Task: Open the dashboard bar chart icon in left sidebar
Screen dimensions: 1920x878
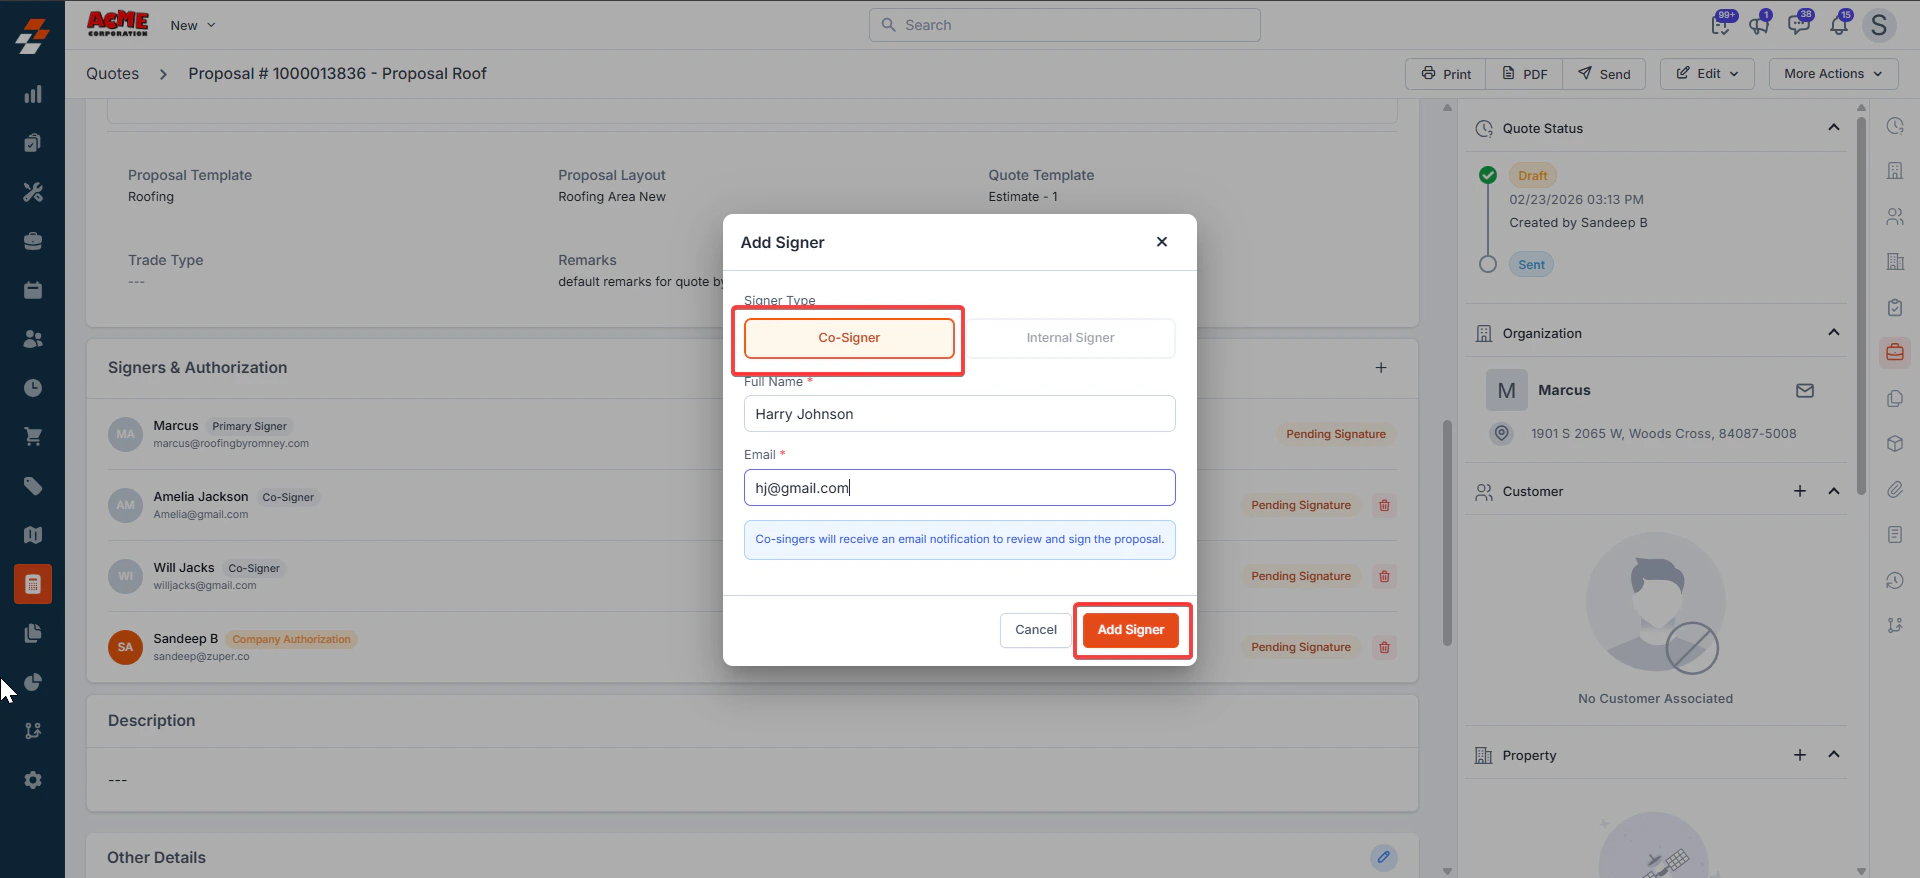Action: [x=33, y=94]
